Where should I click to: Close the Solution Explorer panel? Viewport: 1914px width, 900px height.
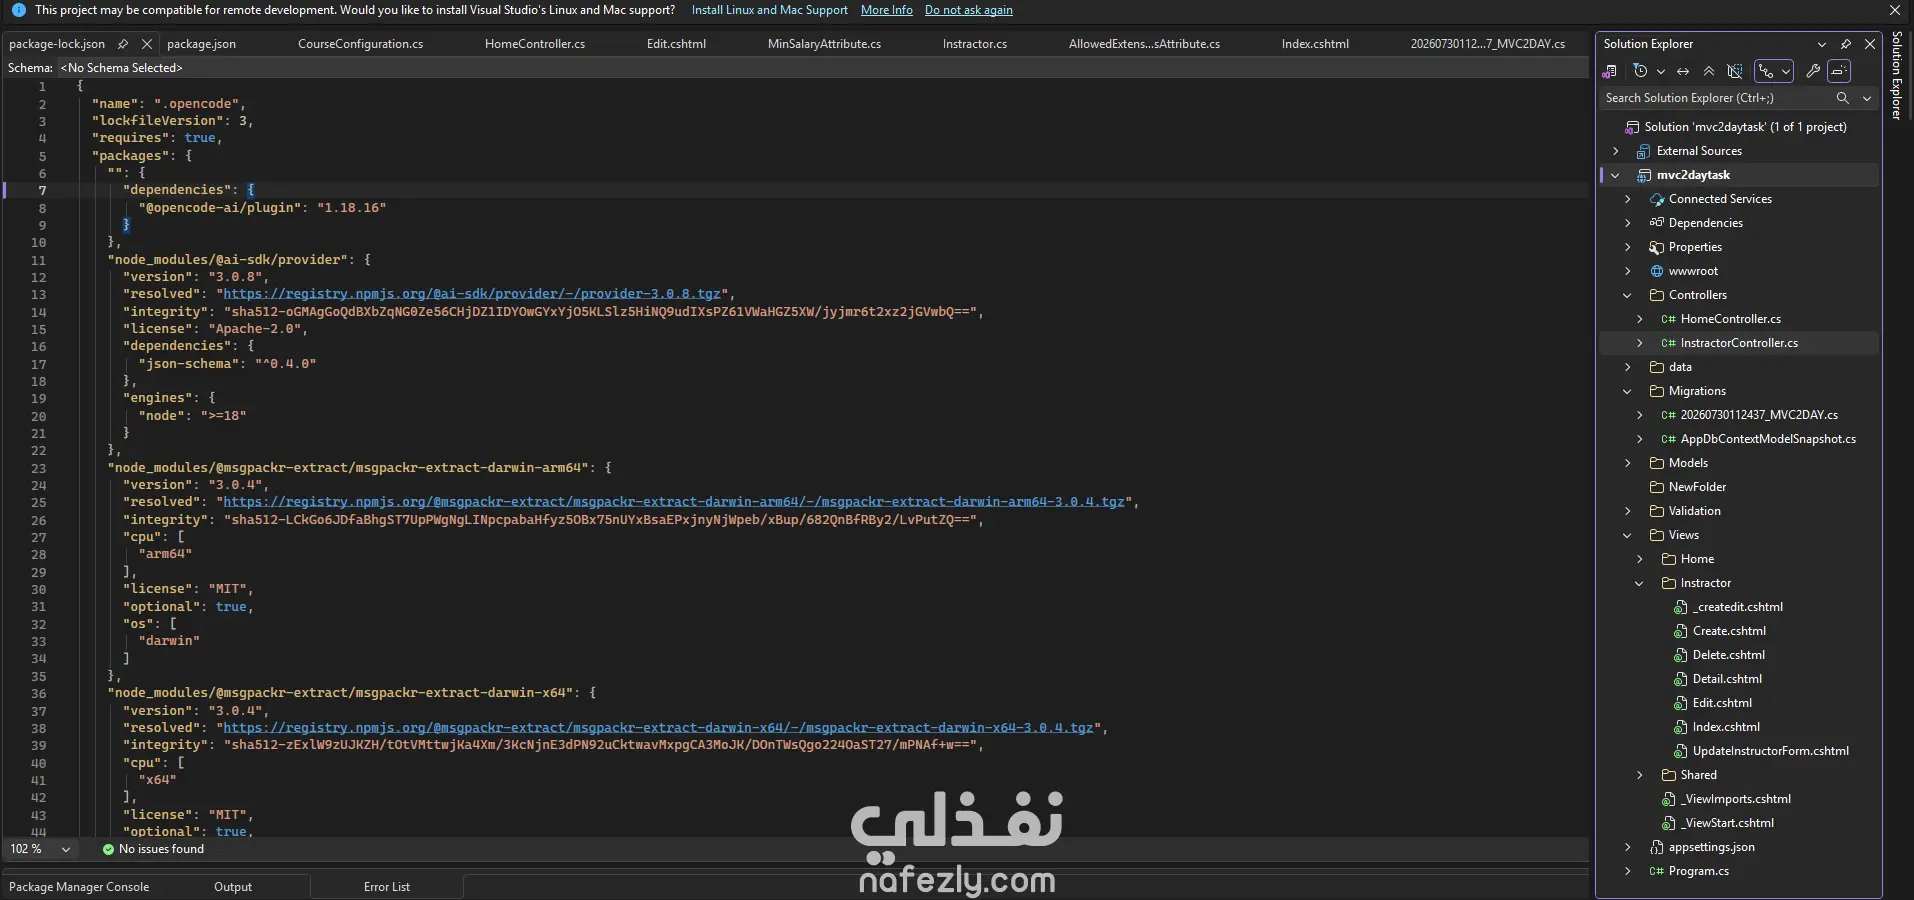click(x=1870, y=44)
